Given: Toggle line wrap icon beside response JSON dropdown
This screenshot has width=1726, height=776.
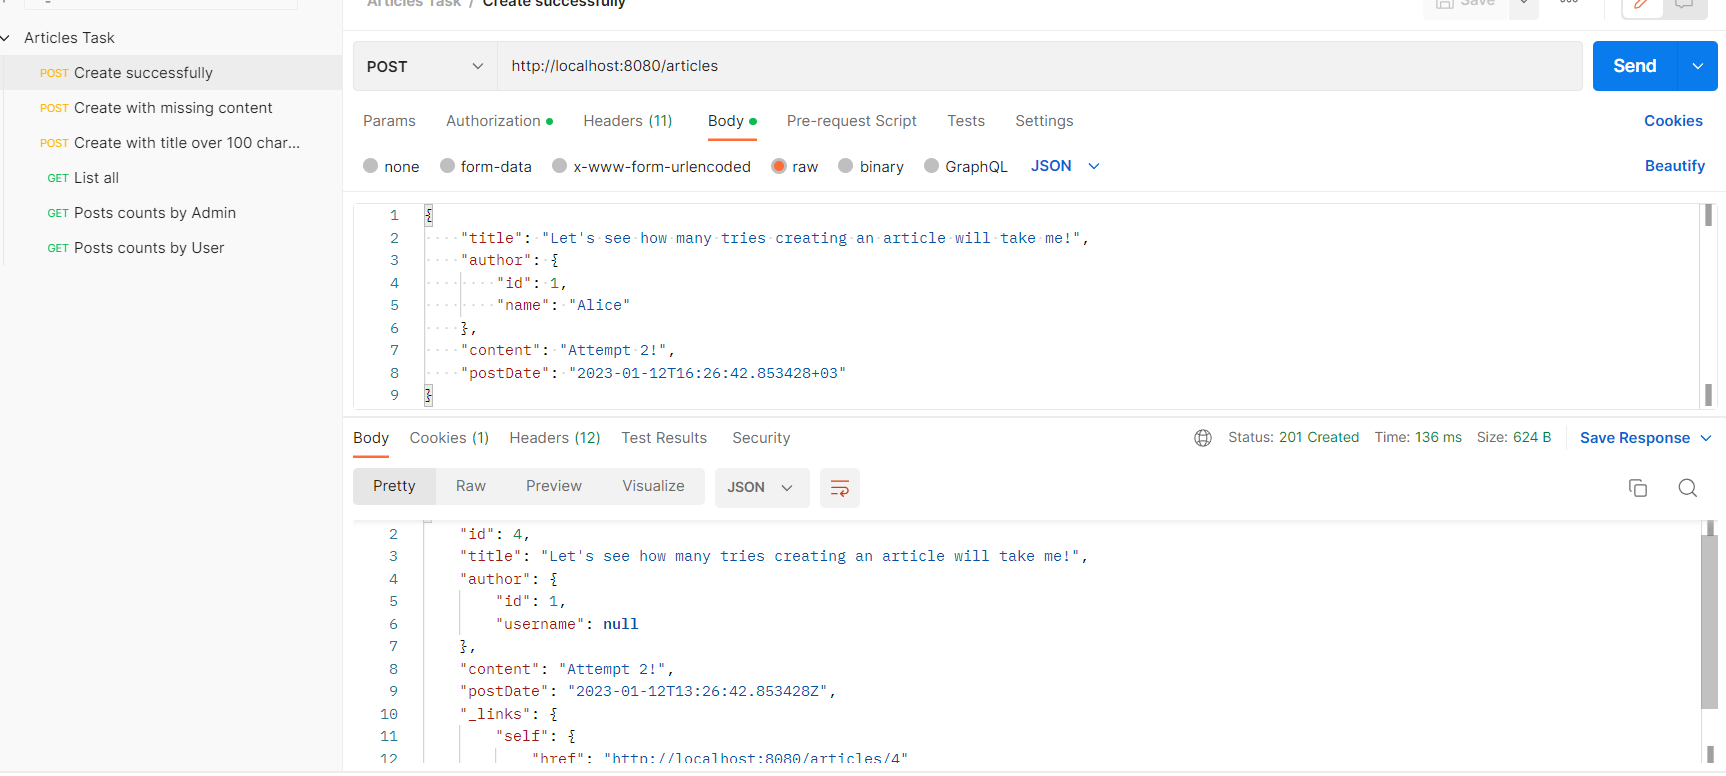Looking at the screenshot, I should coord(840,488).
